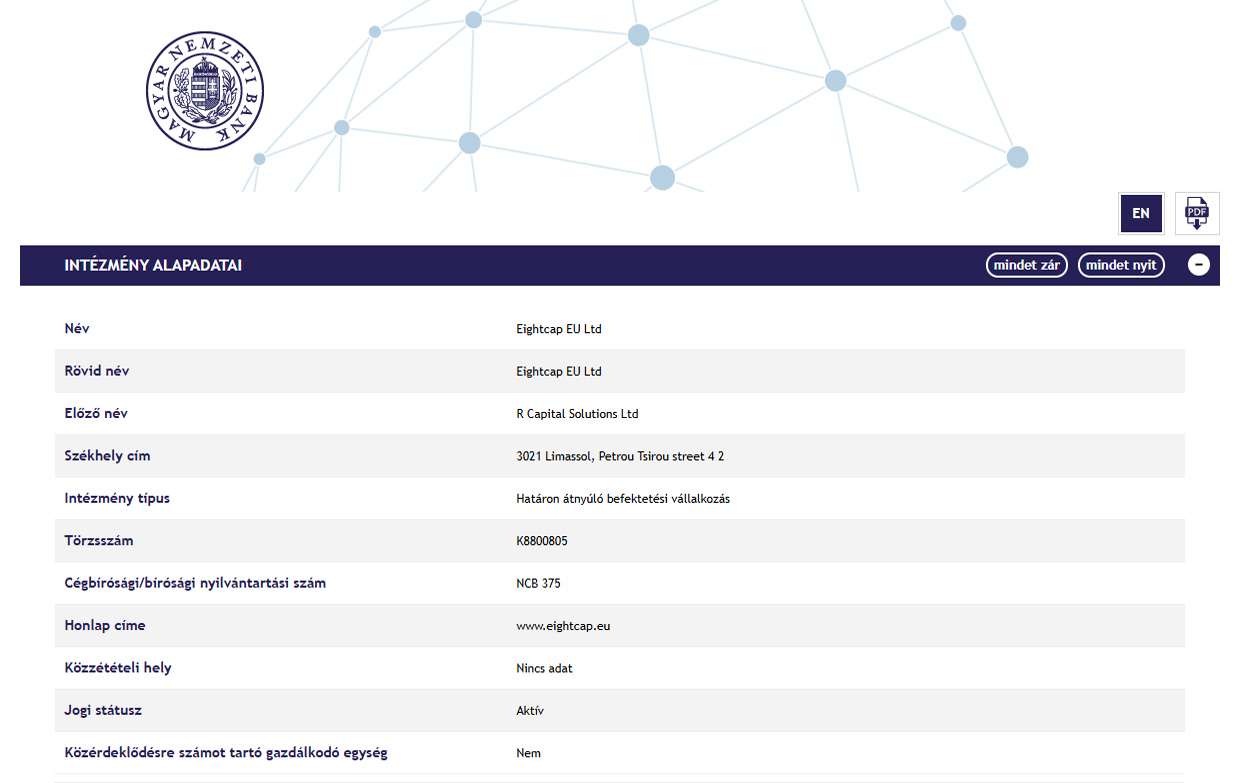Screen dimensions: 1243x783
Task: Click the registration number K8800805
Action: click(542, 541)
